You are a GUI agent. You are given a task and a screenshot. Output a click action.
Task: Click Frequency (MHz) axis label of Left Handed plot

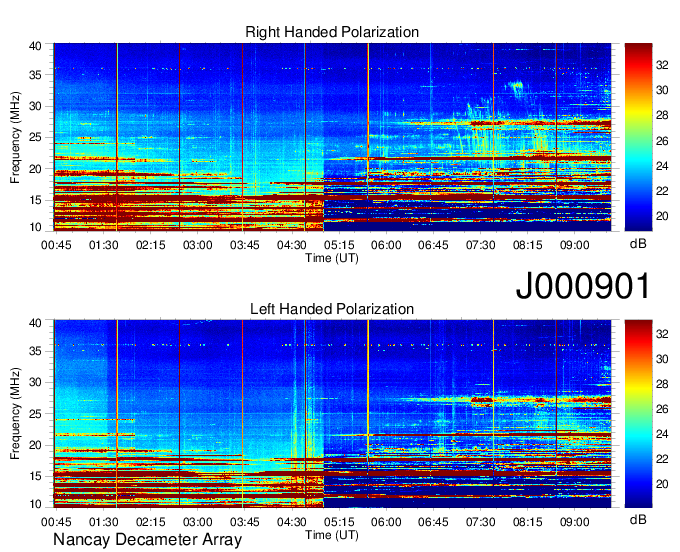point(15,414)
